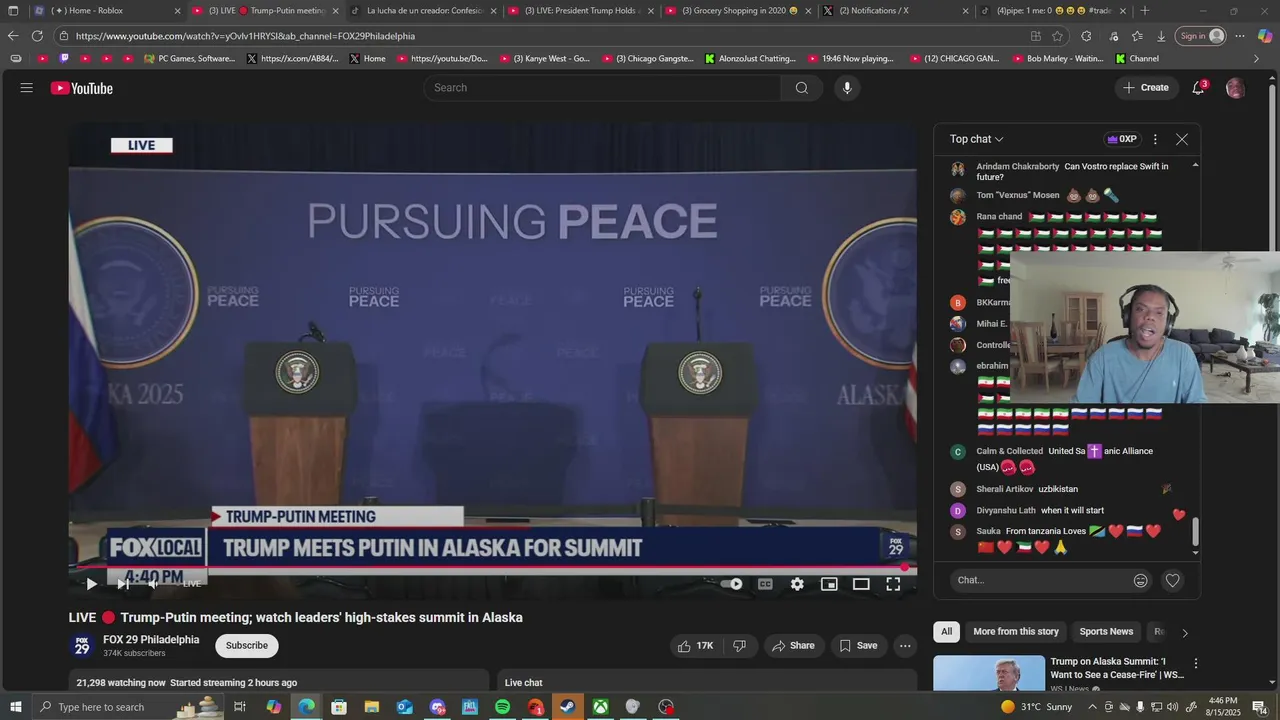Switch to Grocery Shopping in 2020 tab
This screenshot has height=720, width=1280.
click(x=740, y=11)
